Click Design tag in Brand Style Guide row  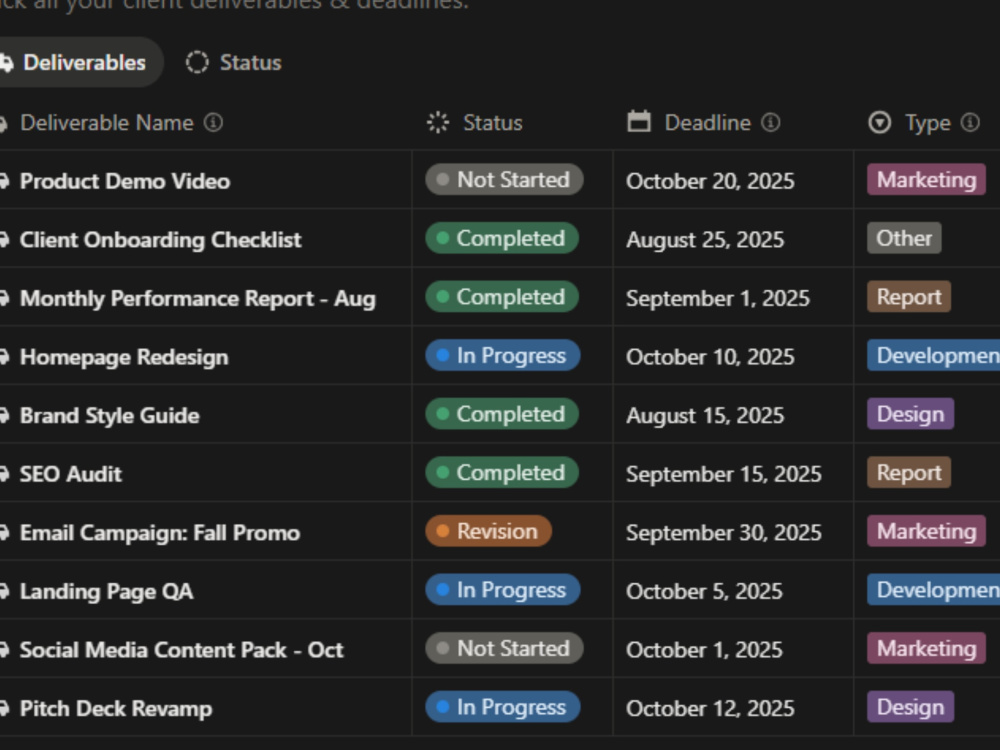(911, 415)
